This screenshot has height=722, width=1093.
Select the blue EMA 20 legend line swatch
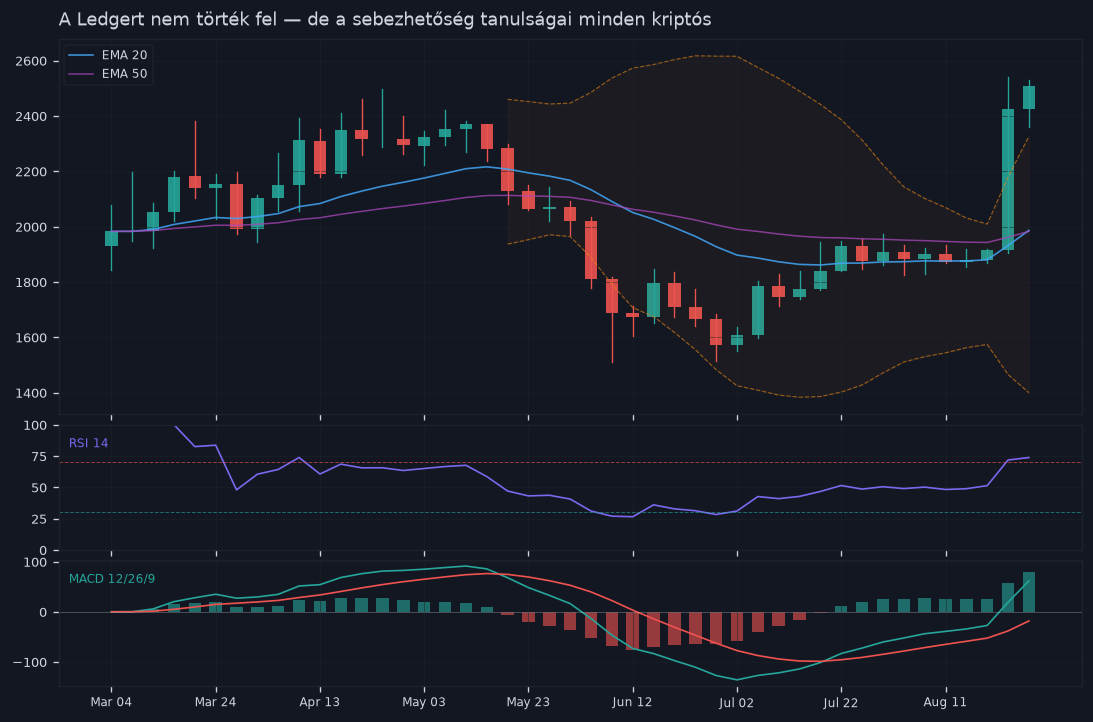click(81, 55)
